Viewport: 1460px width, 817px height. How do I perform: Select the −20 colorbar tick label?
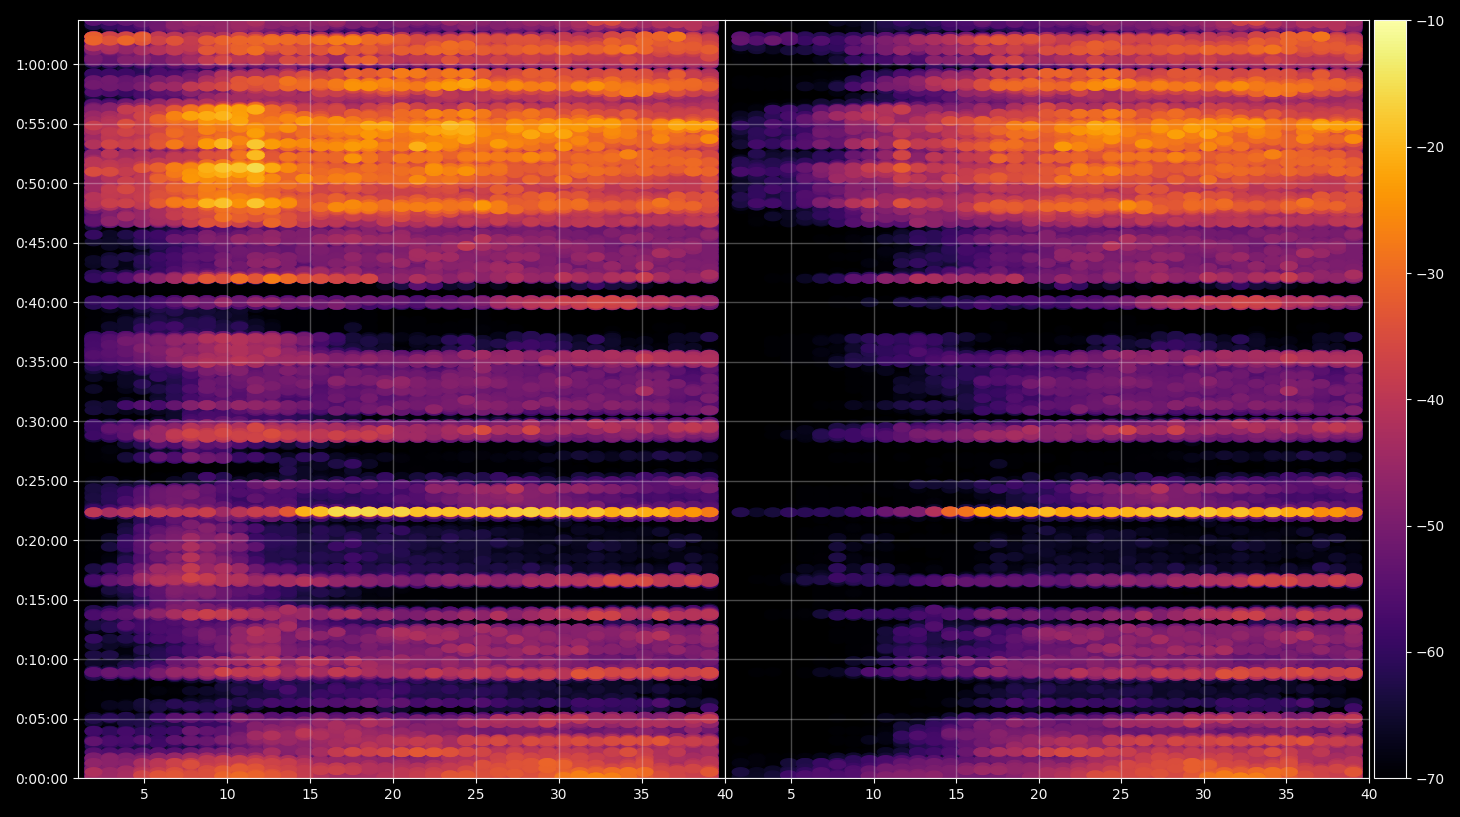pyautogui.click(x=1430, y=147)
